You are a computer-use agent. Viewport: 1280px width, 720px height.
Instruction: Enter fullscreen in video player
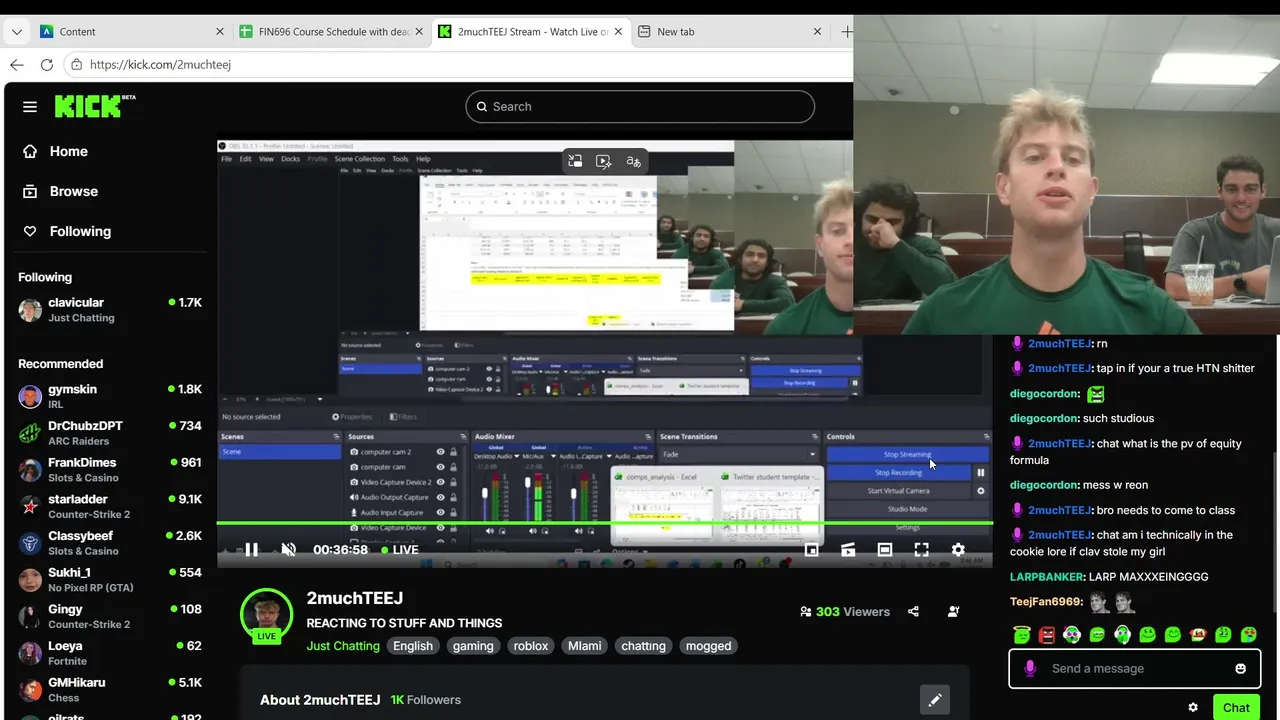tap(921, 549)
